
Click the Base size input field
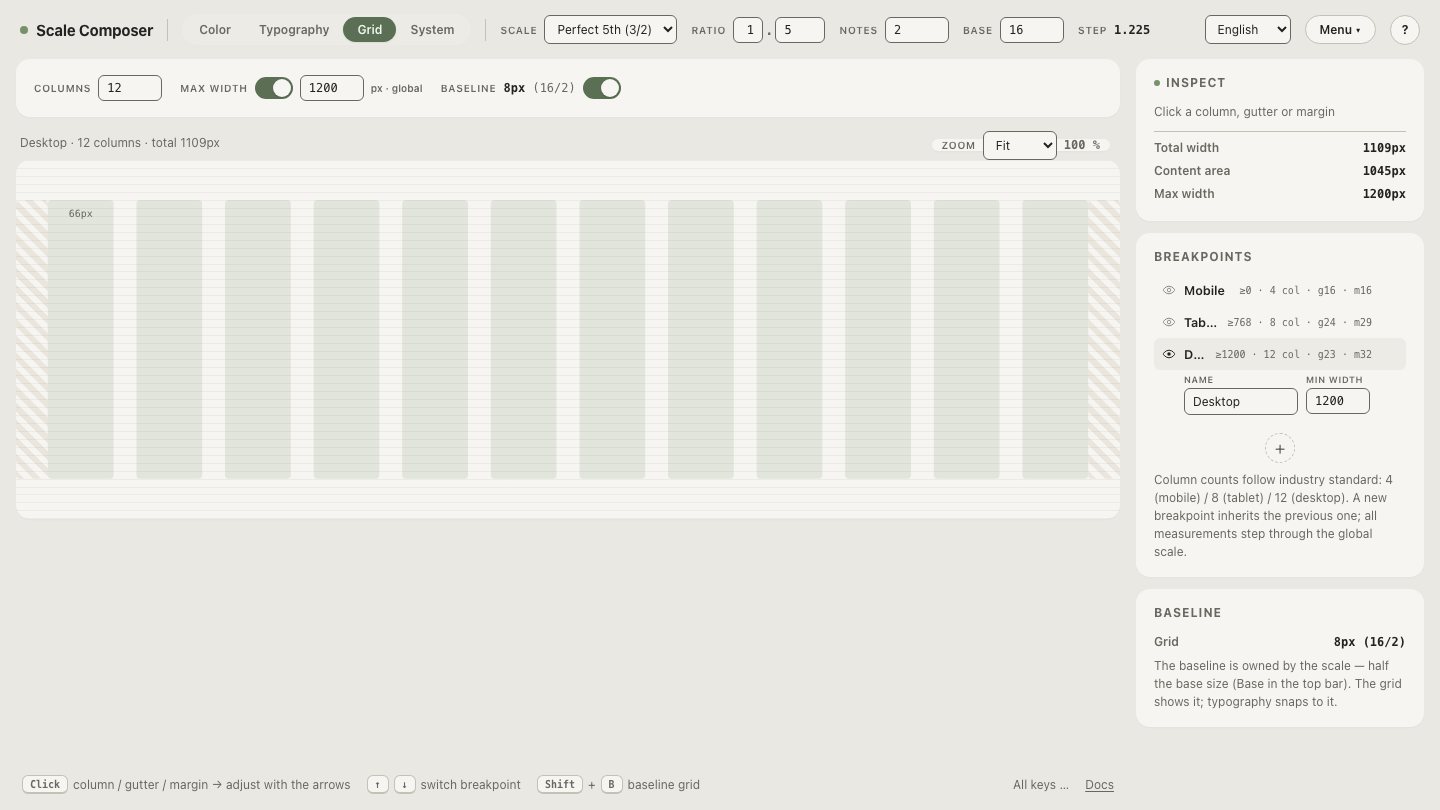pyautogui.click(x=1032, y=30)
